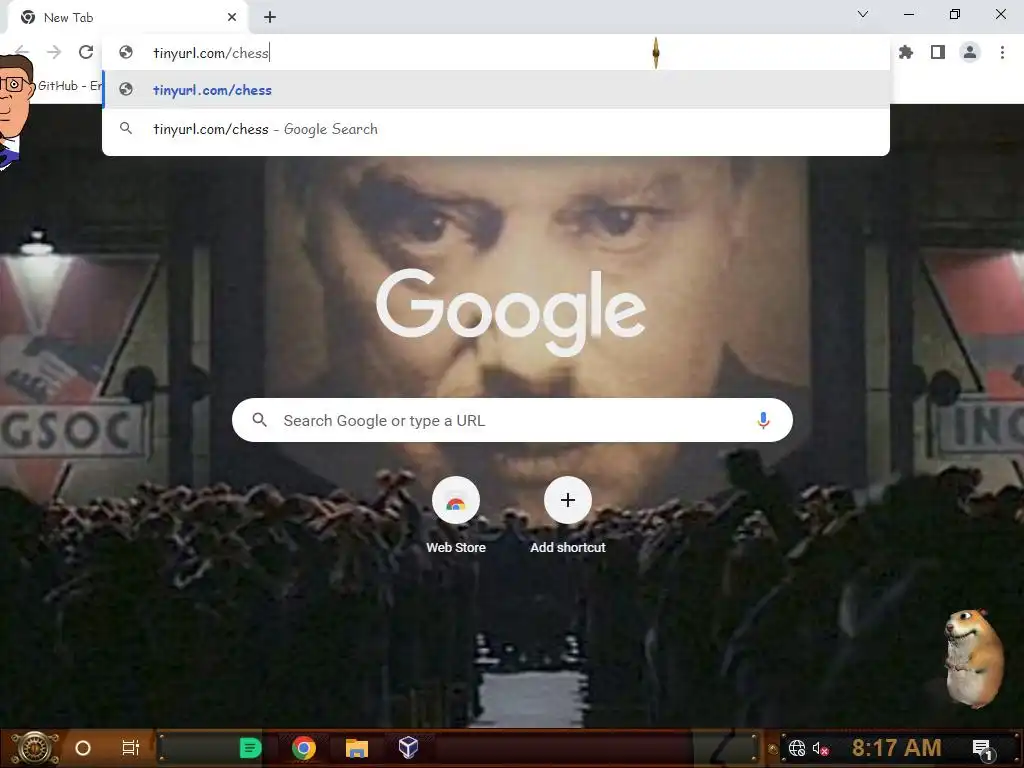1024x768 pixels.
Task: Open Task View on the taskbar
Action: [131, 748]
